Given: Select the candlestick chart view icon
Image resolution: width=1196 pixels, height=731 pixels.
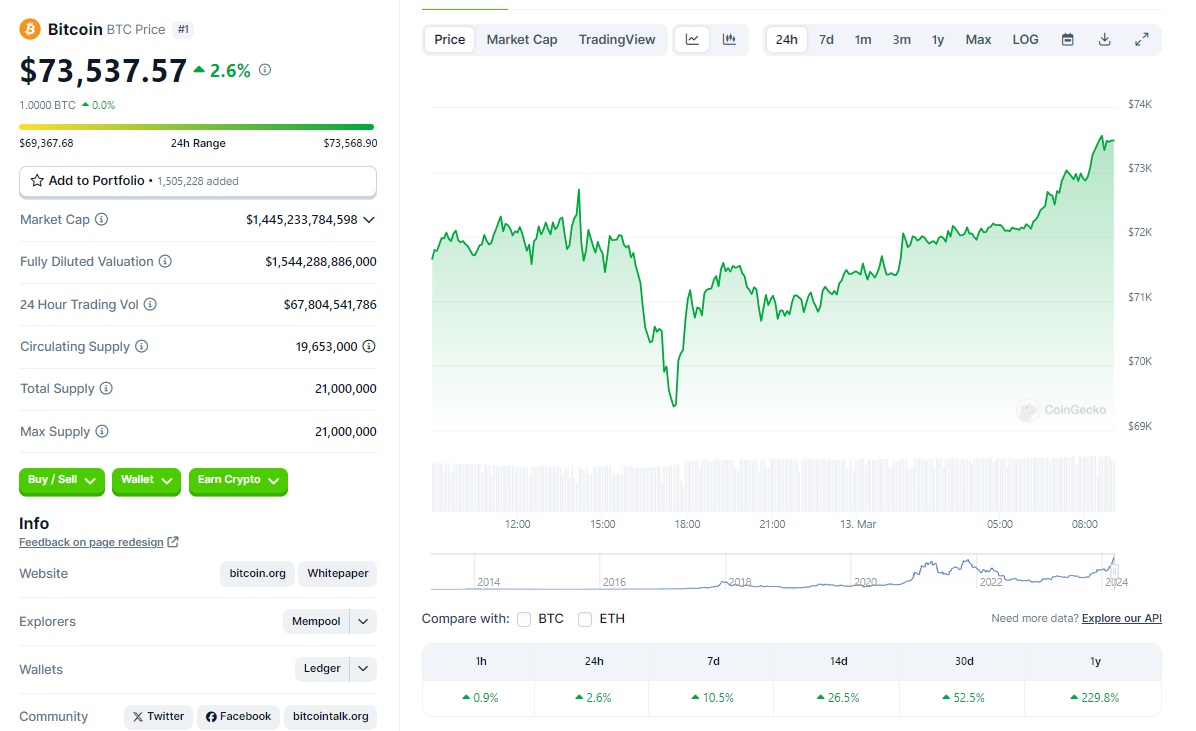Looking at the screenshot, I should pyautogui.click(x=729, y=40).
